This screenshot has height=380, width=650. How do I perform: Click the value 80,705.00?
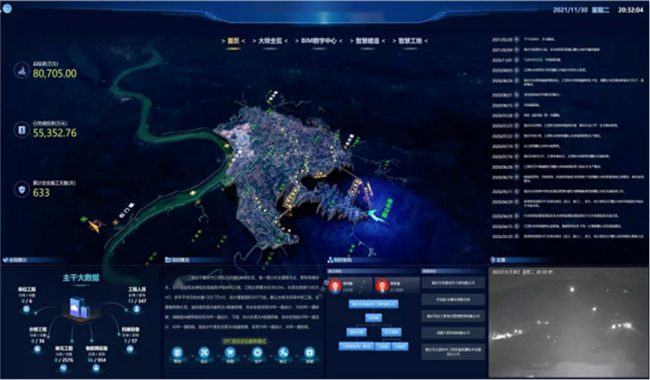tap(55, 73)
